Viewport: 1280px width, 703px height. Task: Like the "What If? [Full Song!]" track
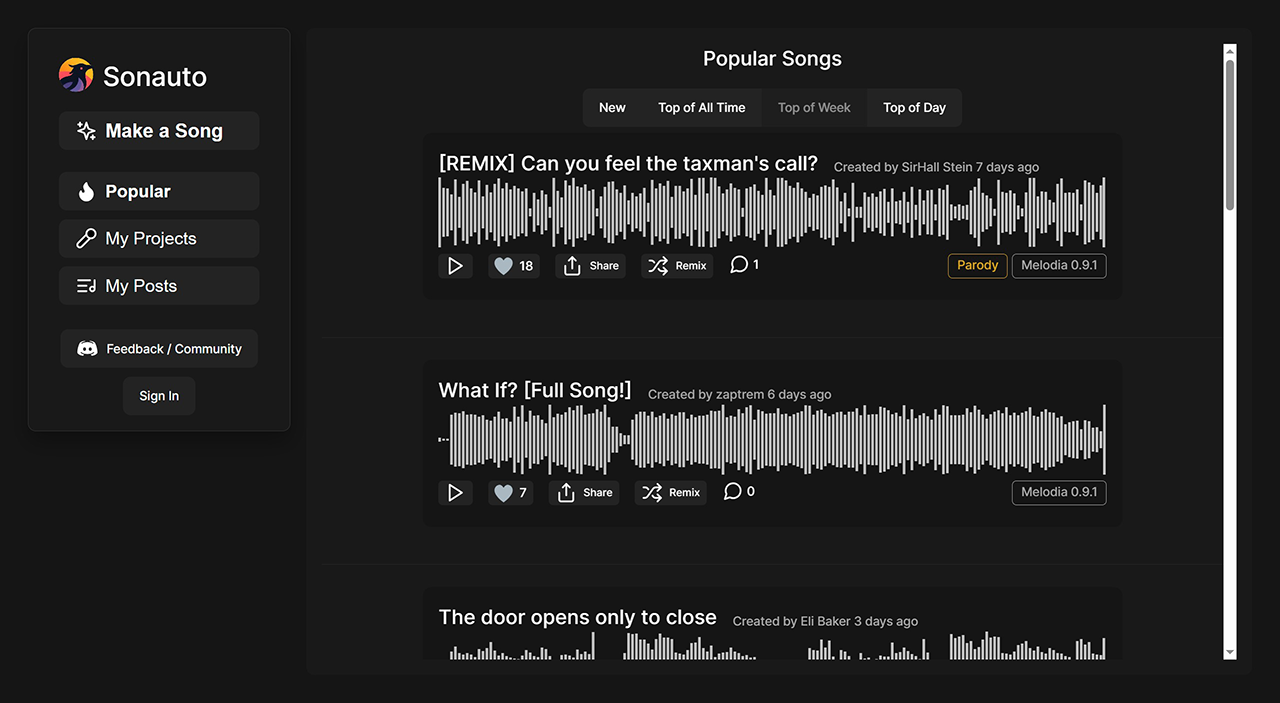click(x=510, y=492)
